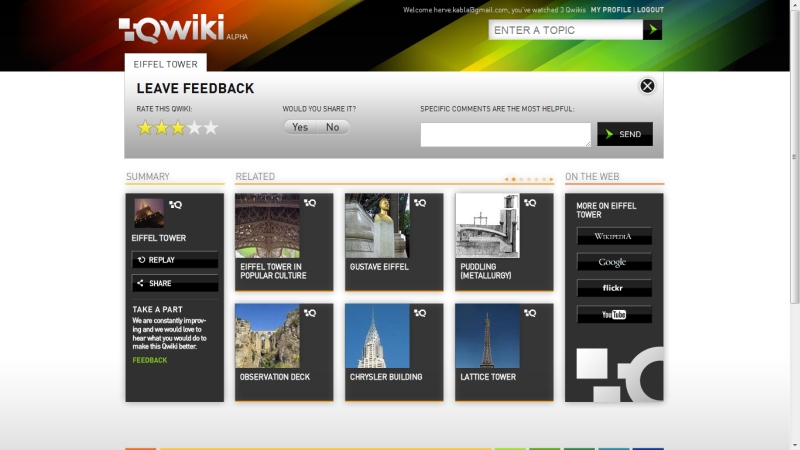Open Flickr for Eiffel Tower

(614, 288)
